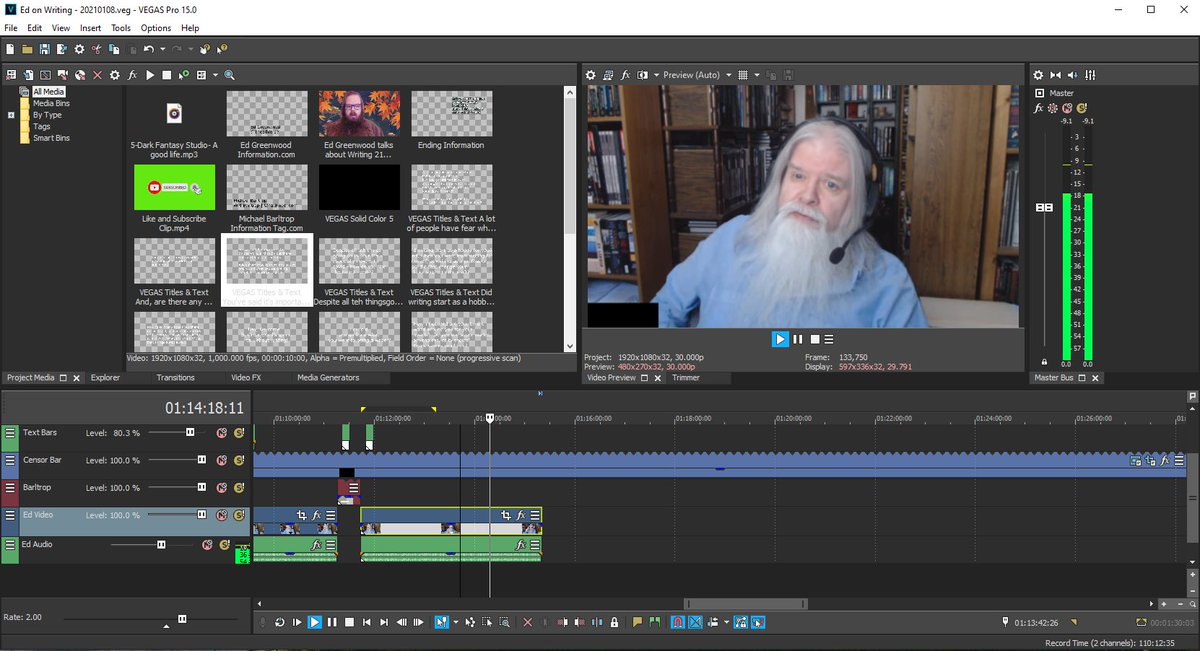
Task: Open the Ed Video track hamburger menu
Action: tap(10, 517)
